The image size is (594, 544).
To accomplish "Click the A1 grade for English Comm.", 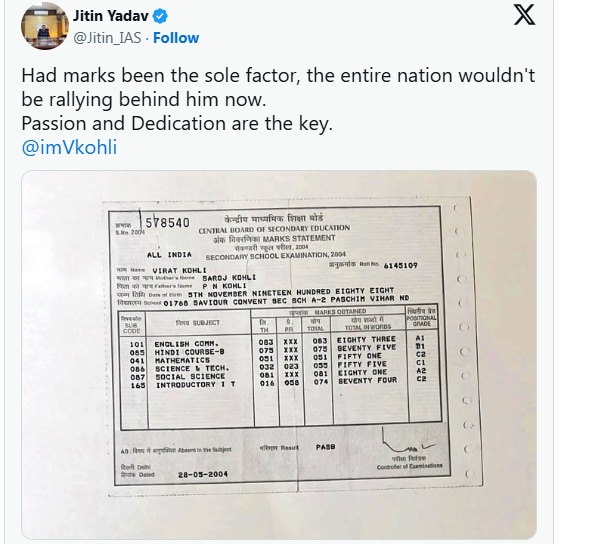I will (420, 338).
